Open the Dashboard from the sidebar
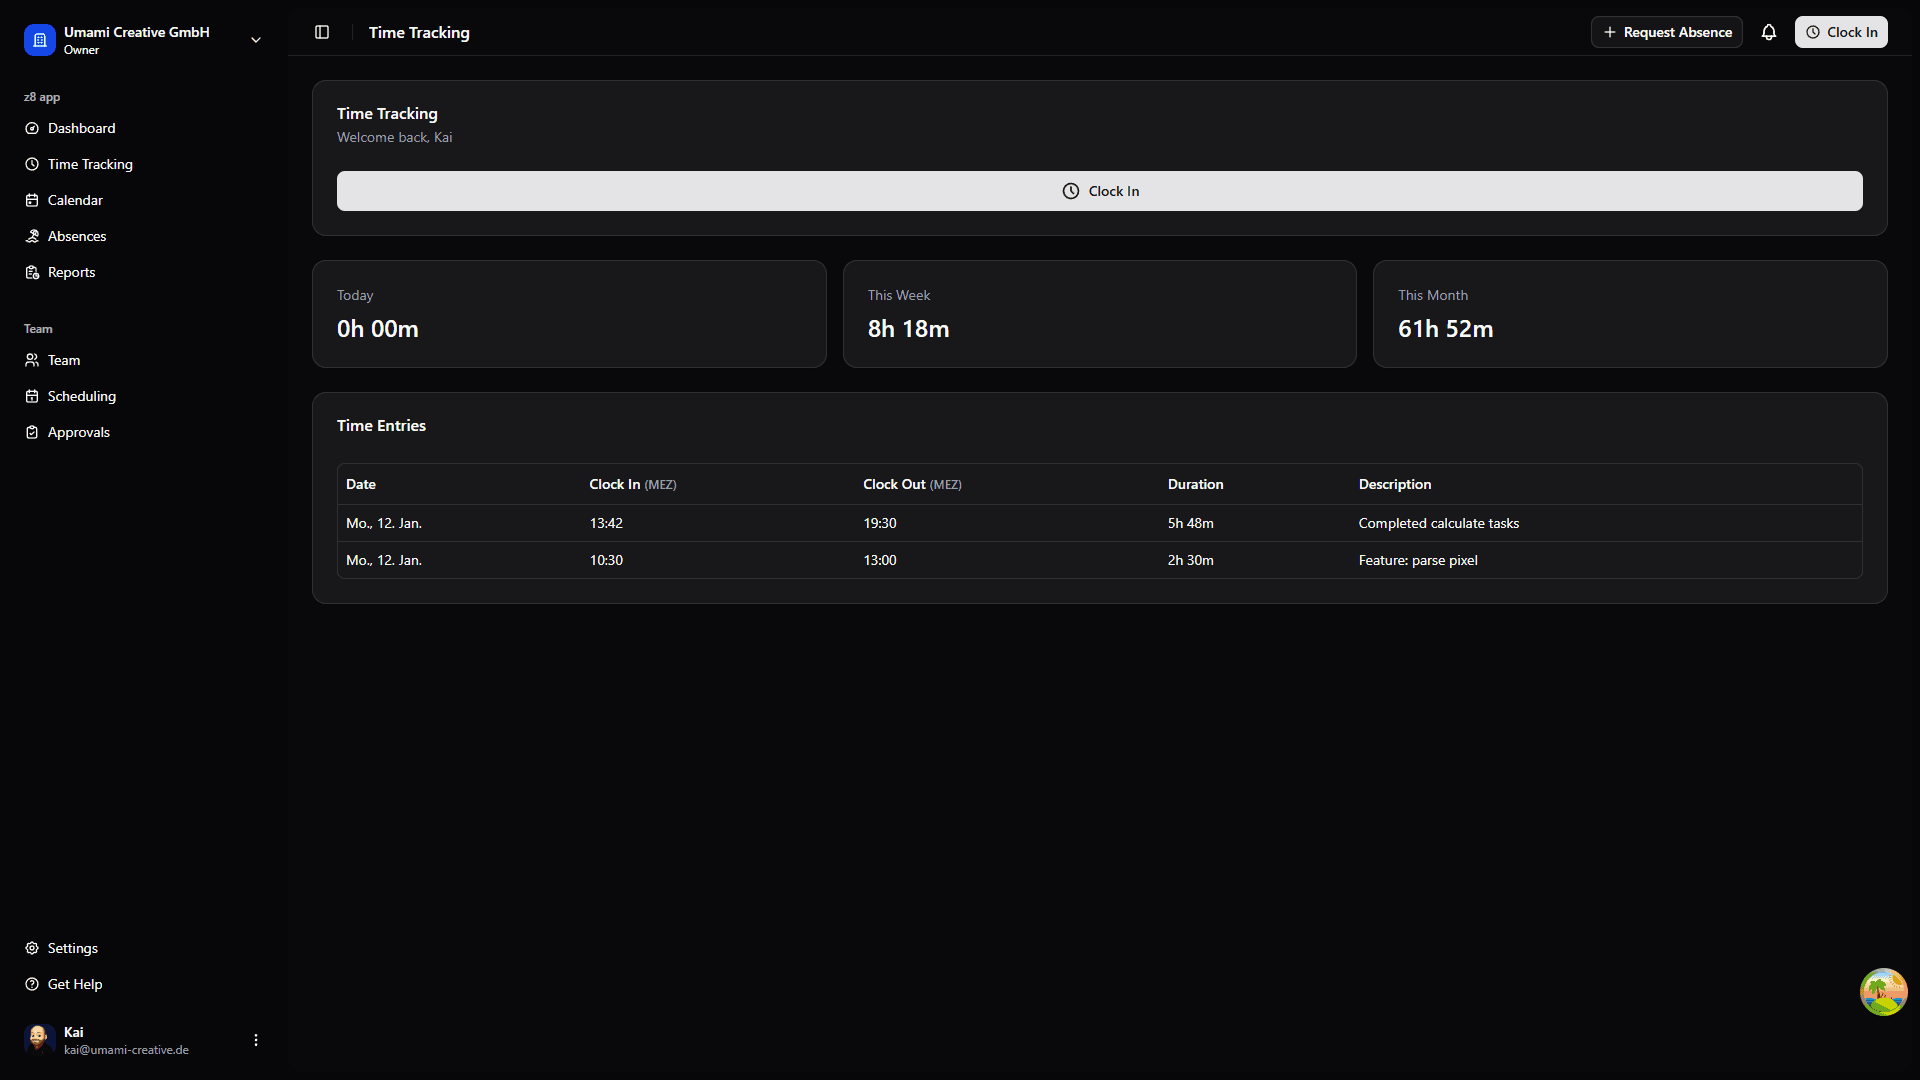This screenshot has width=1920, height=1080. (x=81, y=128)
